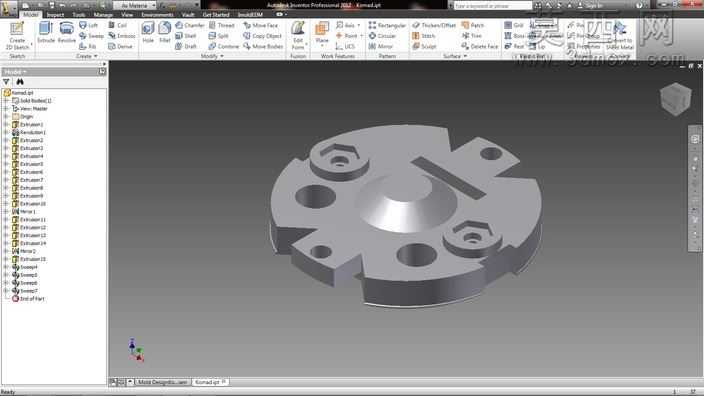Open the Environments ribbon tab
This screenshot has width=704, height=396.
pyautogui.click(x=157, y=14)
